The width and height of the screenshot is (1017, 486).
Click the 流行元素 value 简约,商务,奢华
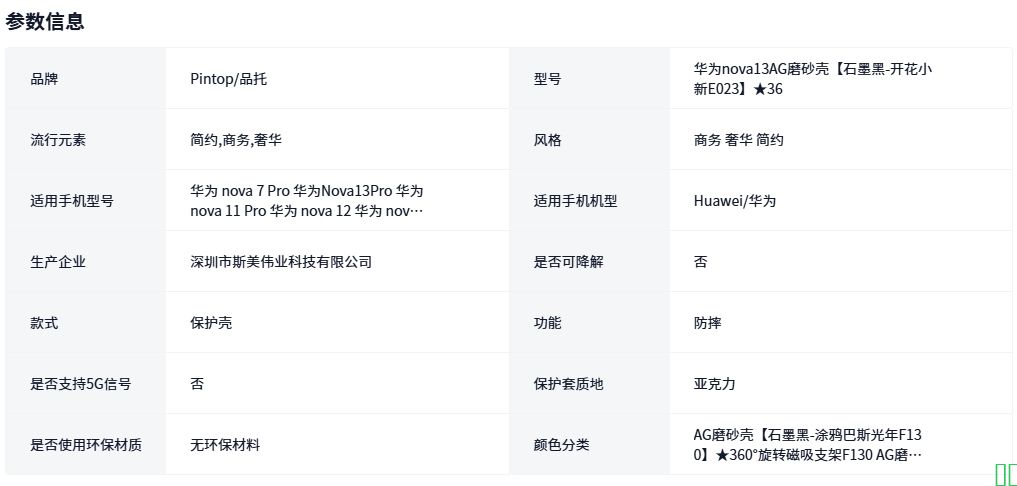tap(236, 140)
